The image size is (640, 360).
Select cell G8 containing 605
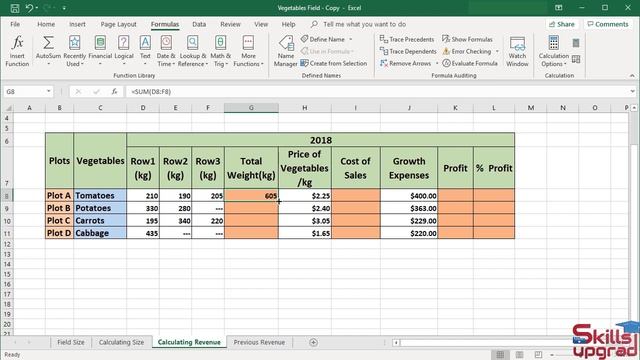pos(251,196)
